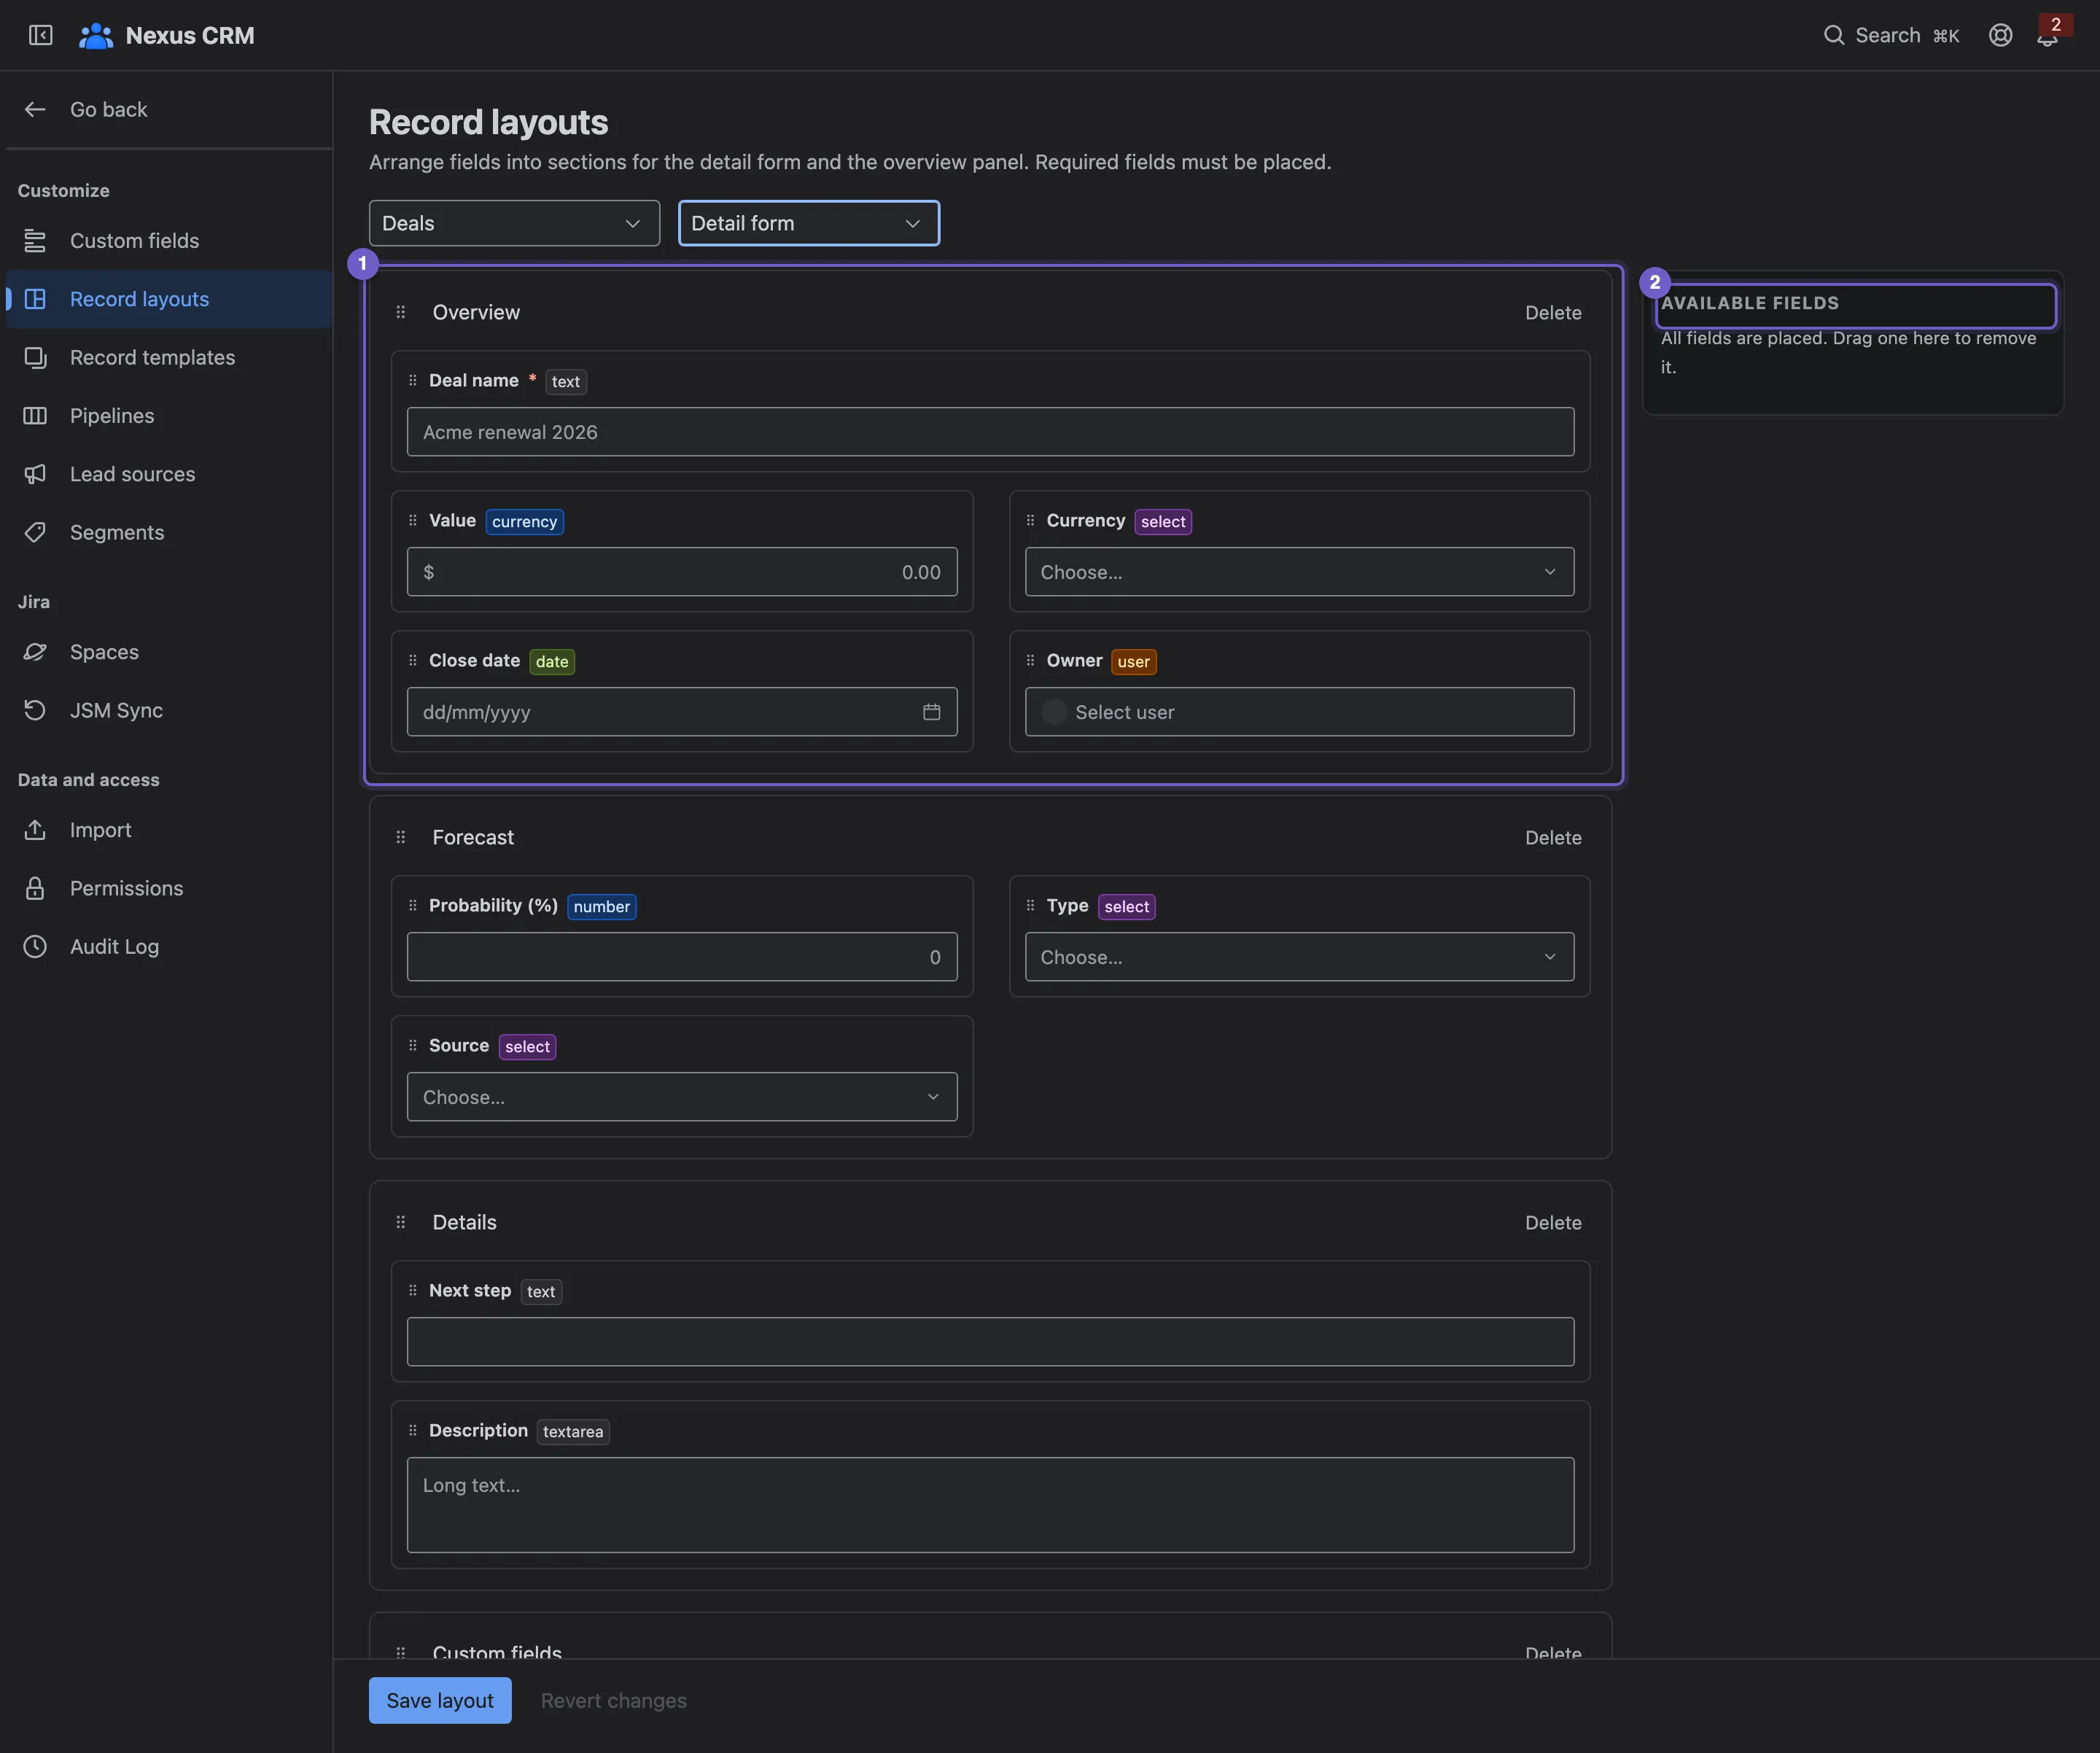Grab the Close date field drag handle
The width and height of the screenshot is (2100, 1753).
413,660
